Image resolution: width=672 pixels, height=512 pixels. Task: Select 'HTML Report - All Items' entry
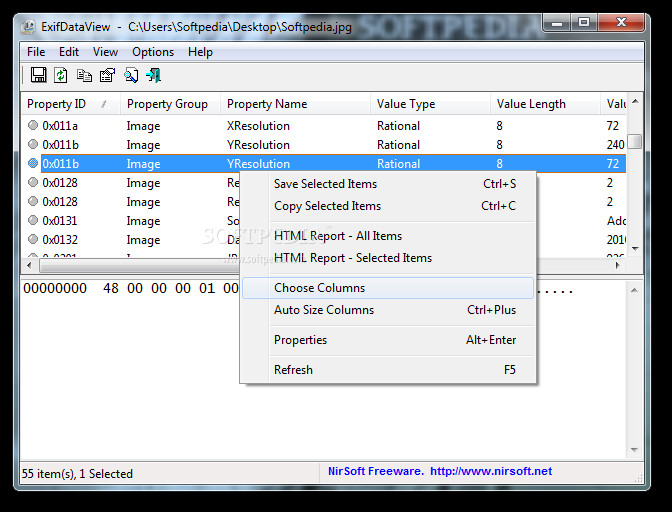click(337, 236)
